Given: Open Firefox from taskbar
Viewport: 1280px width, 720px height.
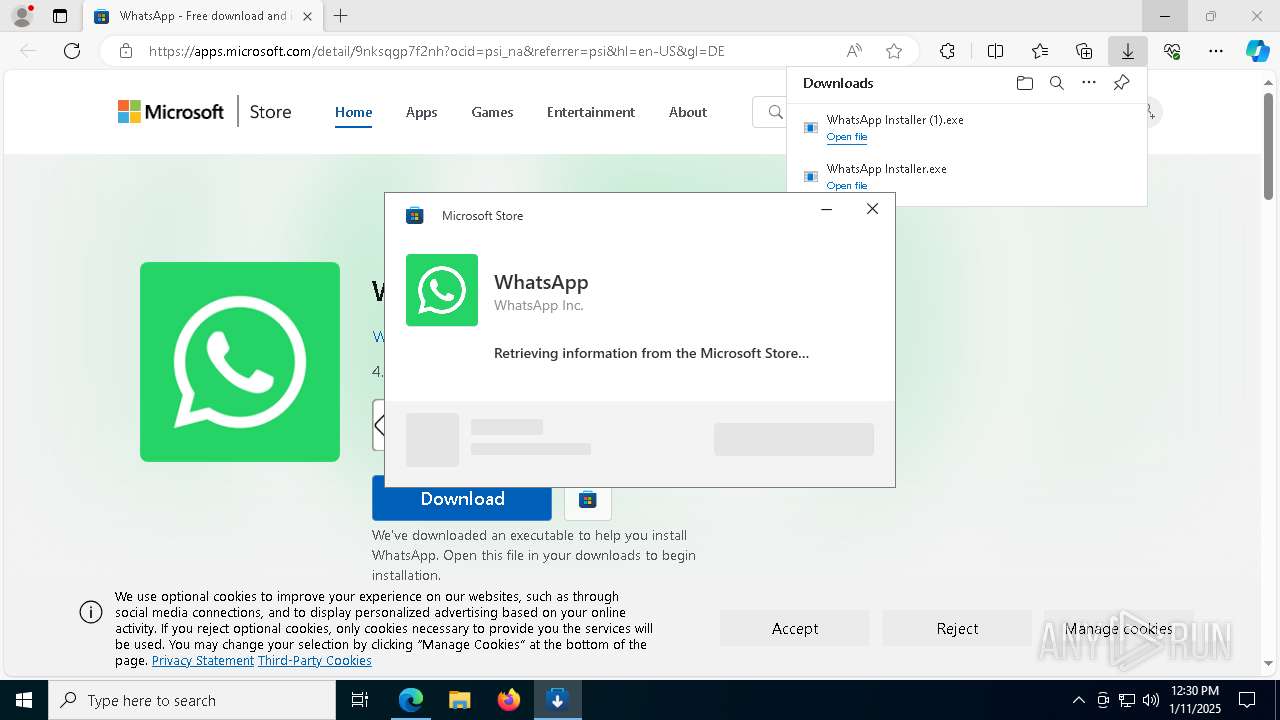Looking at the screenshot, I should point(509,700).
